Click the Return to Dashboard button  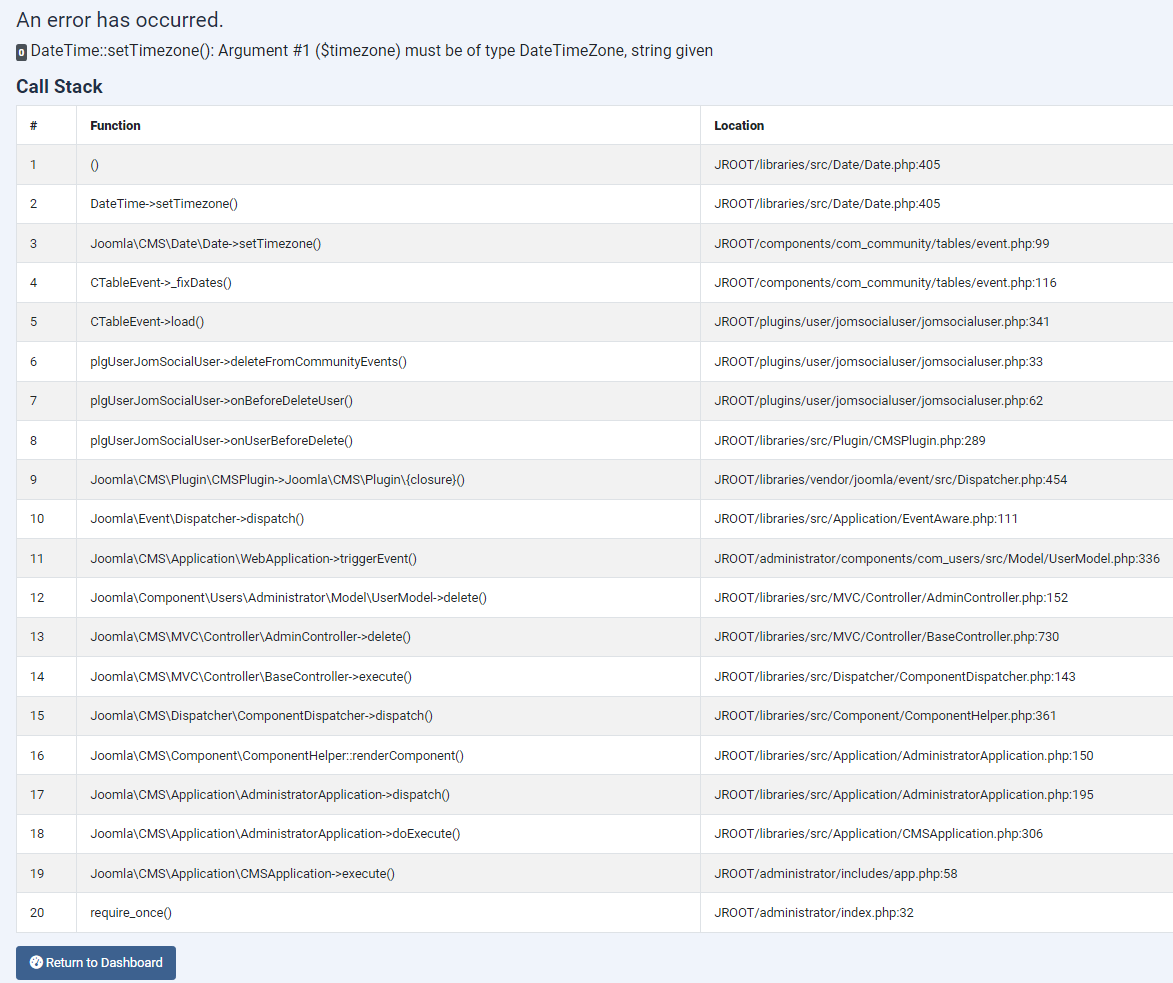[x=96, y=963]
